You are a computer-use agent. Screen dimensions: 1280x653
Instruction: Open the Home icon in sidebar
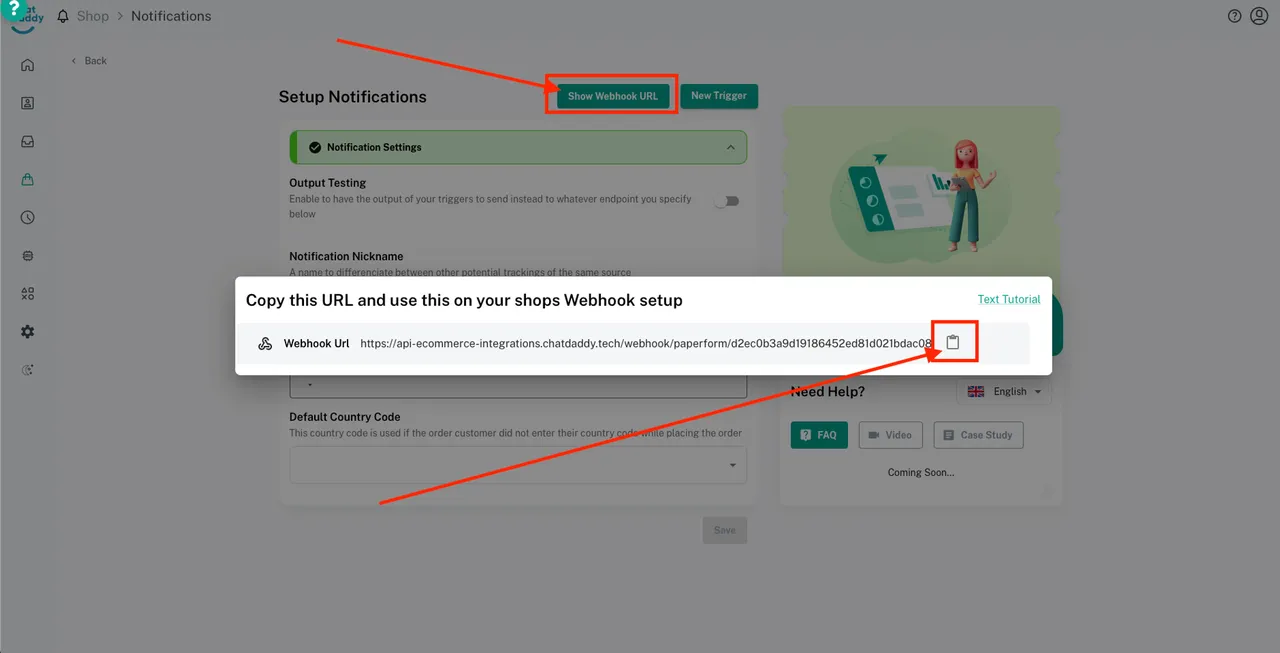click(x=28, y=65)
